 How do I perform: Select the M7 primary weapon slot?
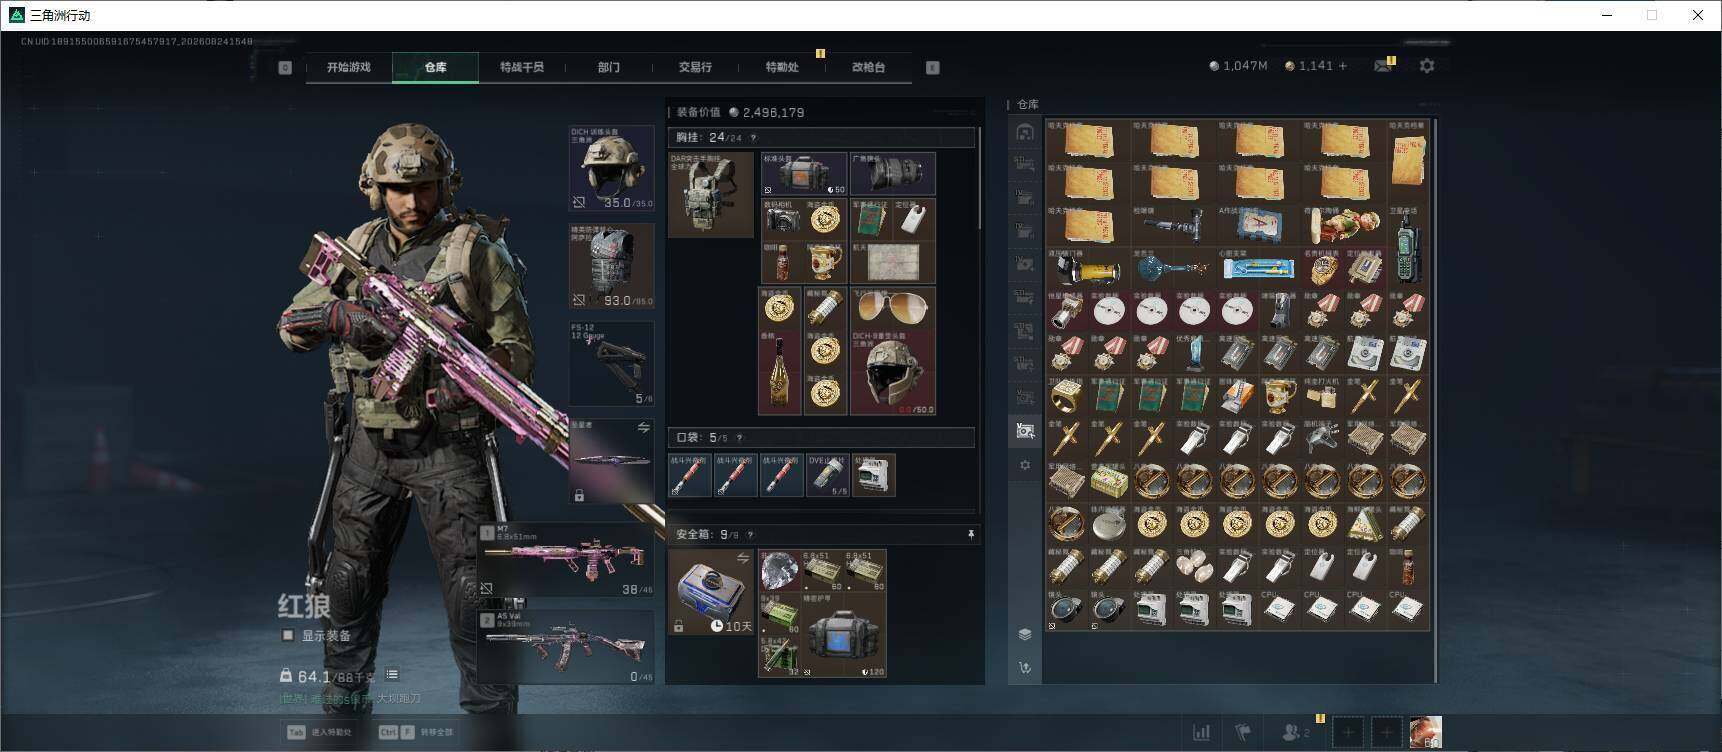click(566, 560)
